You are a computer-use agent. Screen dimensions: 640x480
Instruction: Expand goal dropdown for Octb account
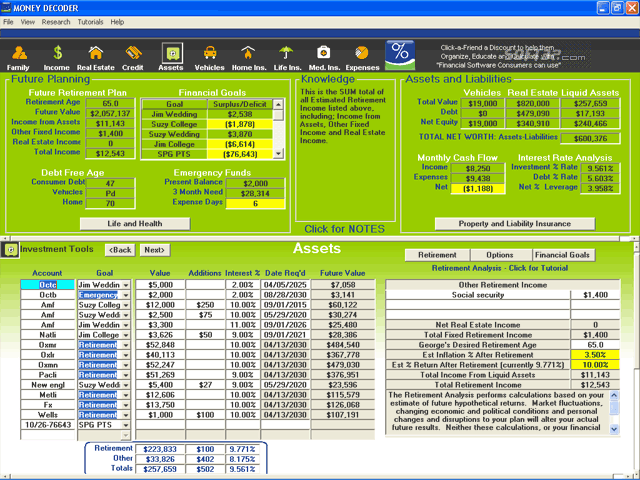(126, 295)
